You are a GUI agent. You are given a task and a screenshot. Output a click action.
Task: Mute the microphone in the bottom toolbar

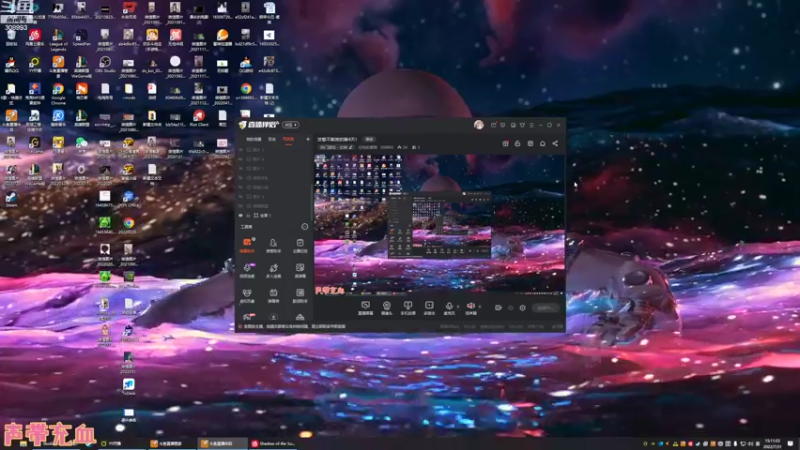tap(449, 308)
